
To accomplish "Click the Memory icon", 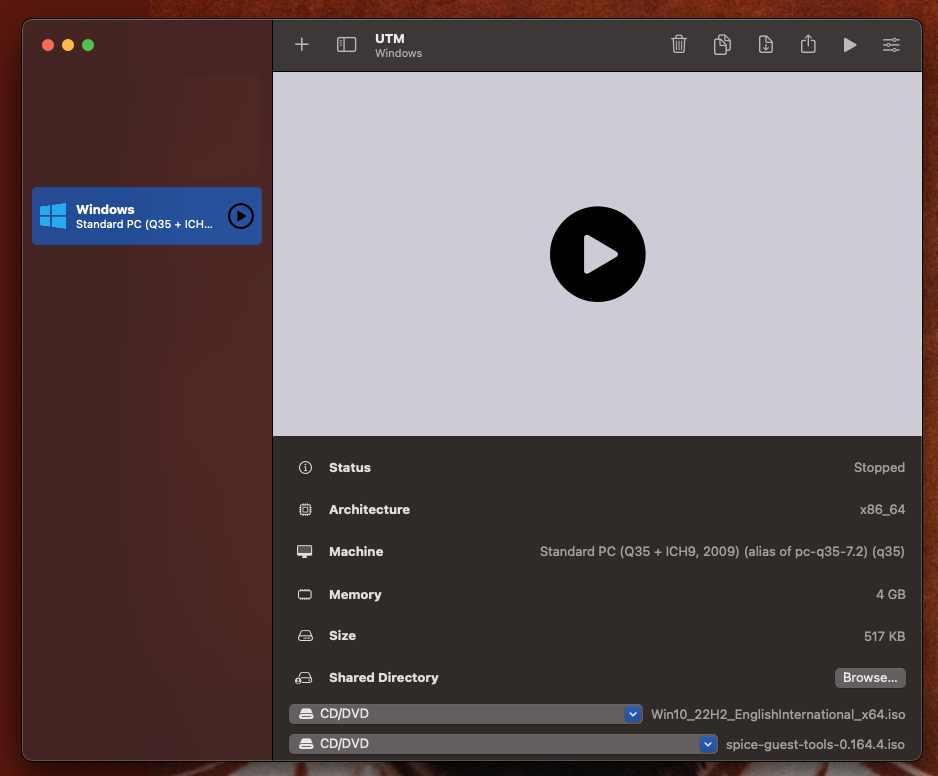I will [x=305, y=594].
